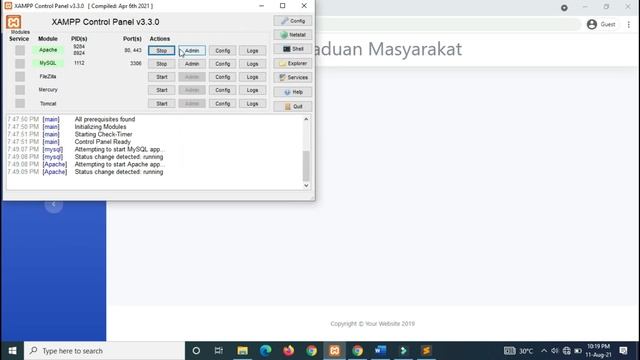Open FileZilla Config menu
This screenshot has width=640, height=360.
pos(222,77)
